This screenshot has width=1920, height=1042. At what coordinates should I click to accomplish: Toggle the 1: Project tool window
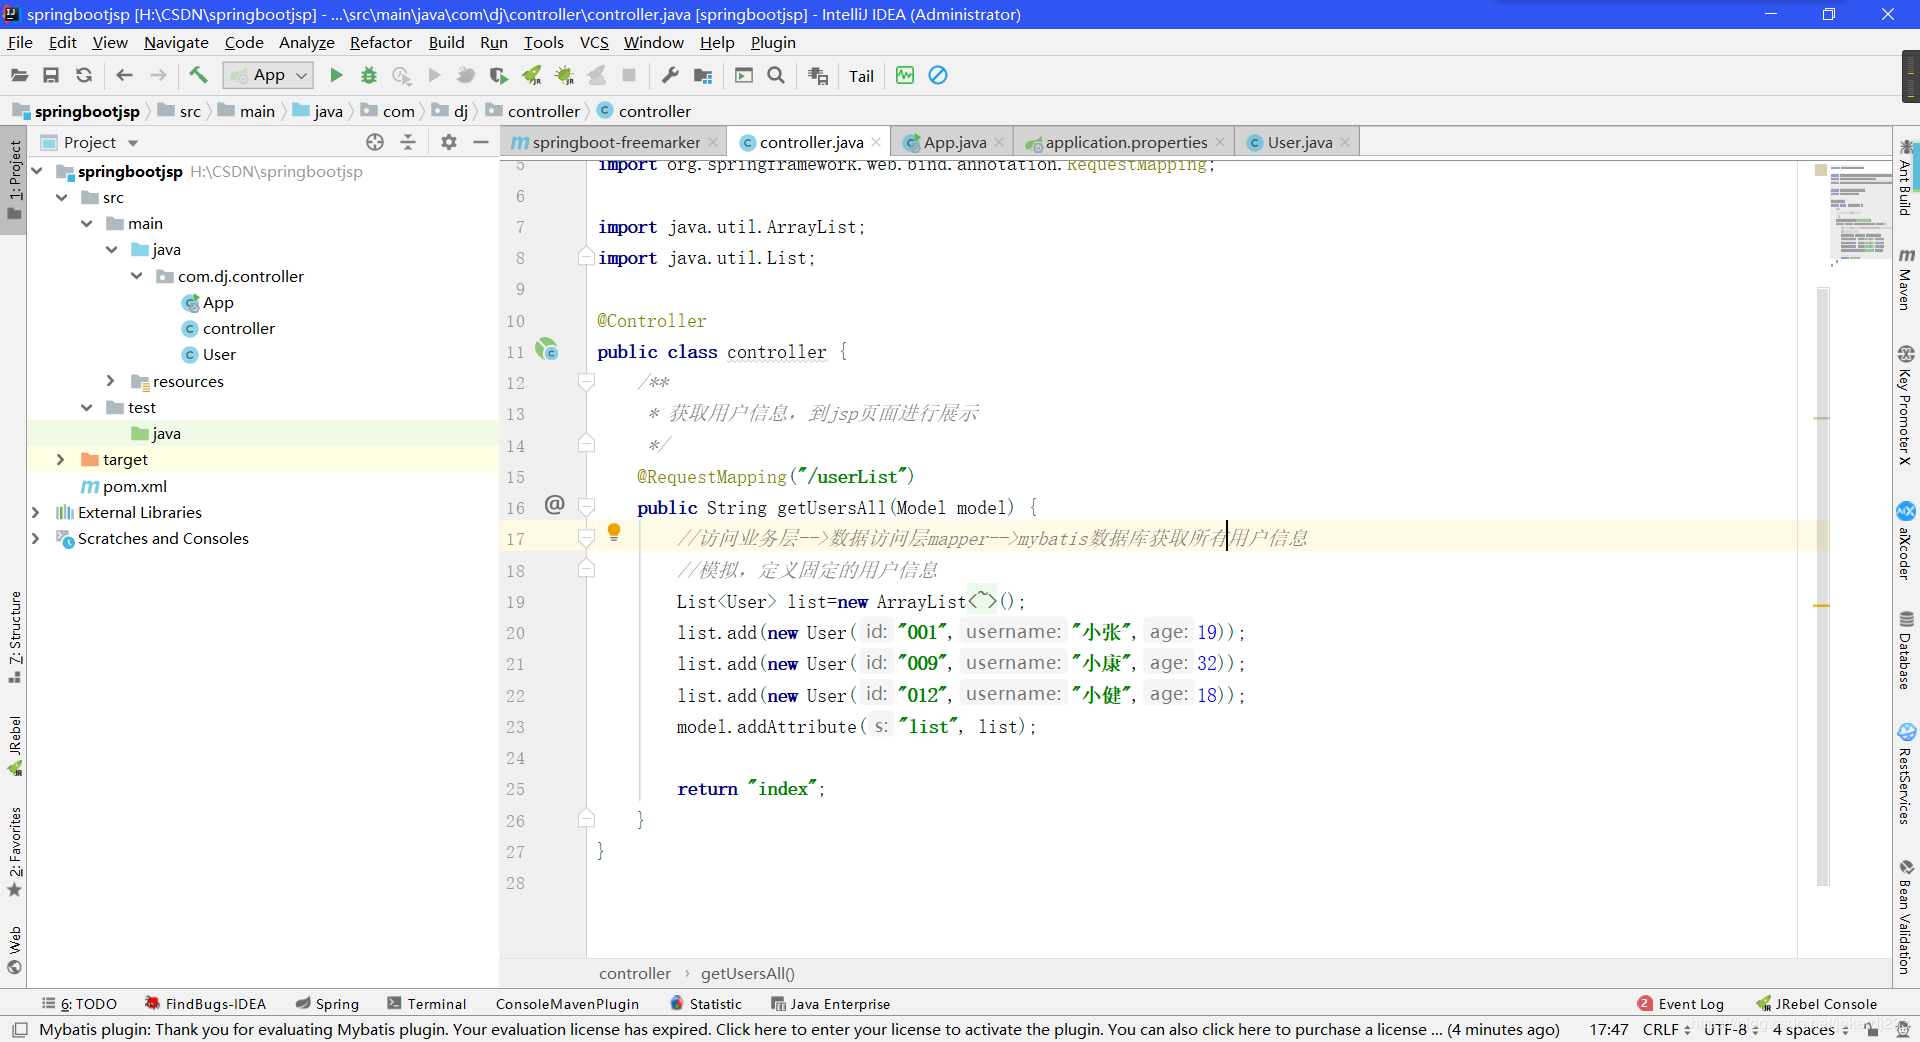click(x=14, y=180)
